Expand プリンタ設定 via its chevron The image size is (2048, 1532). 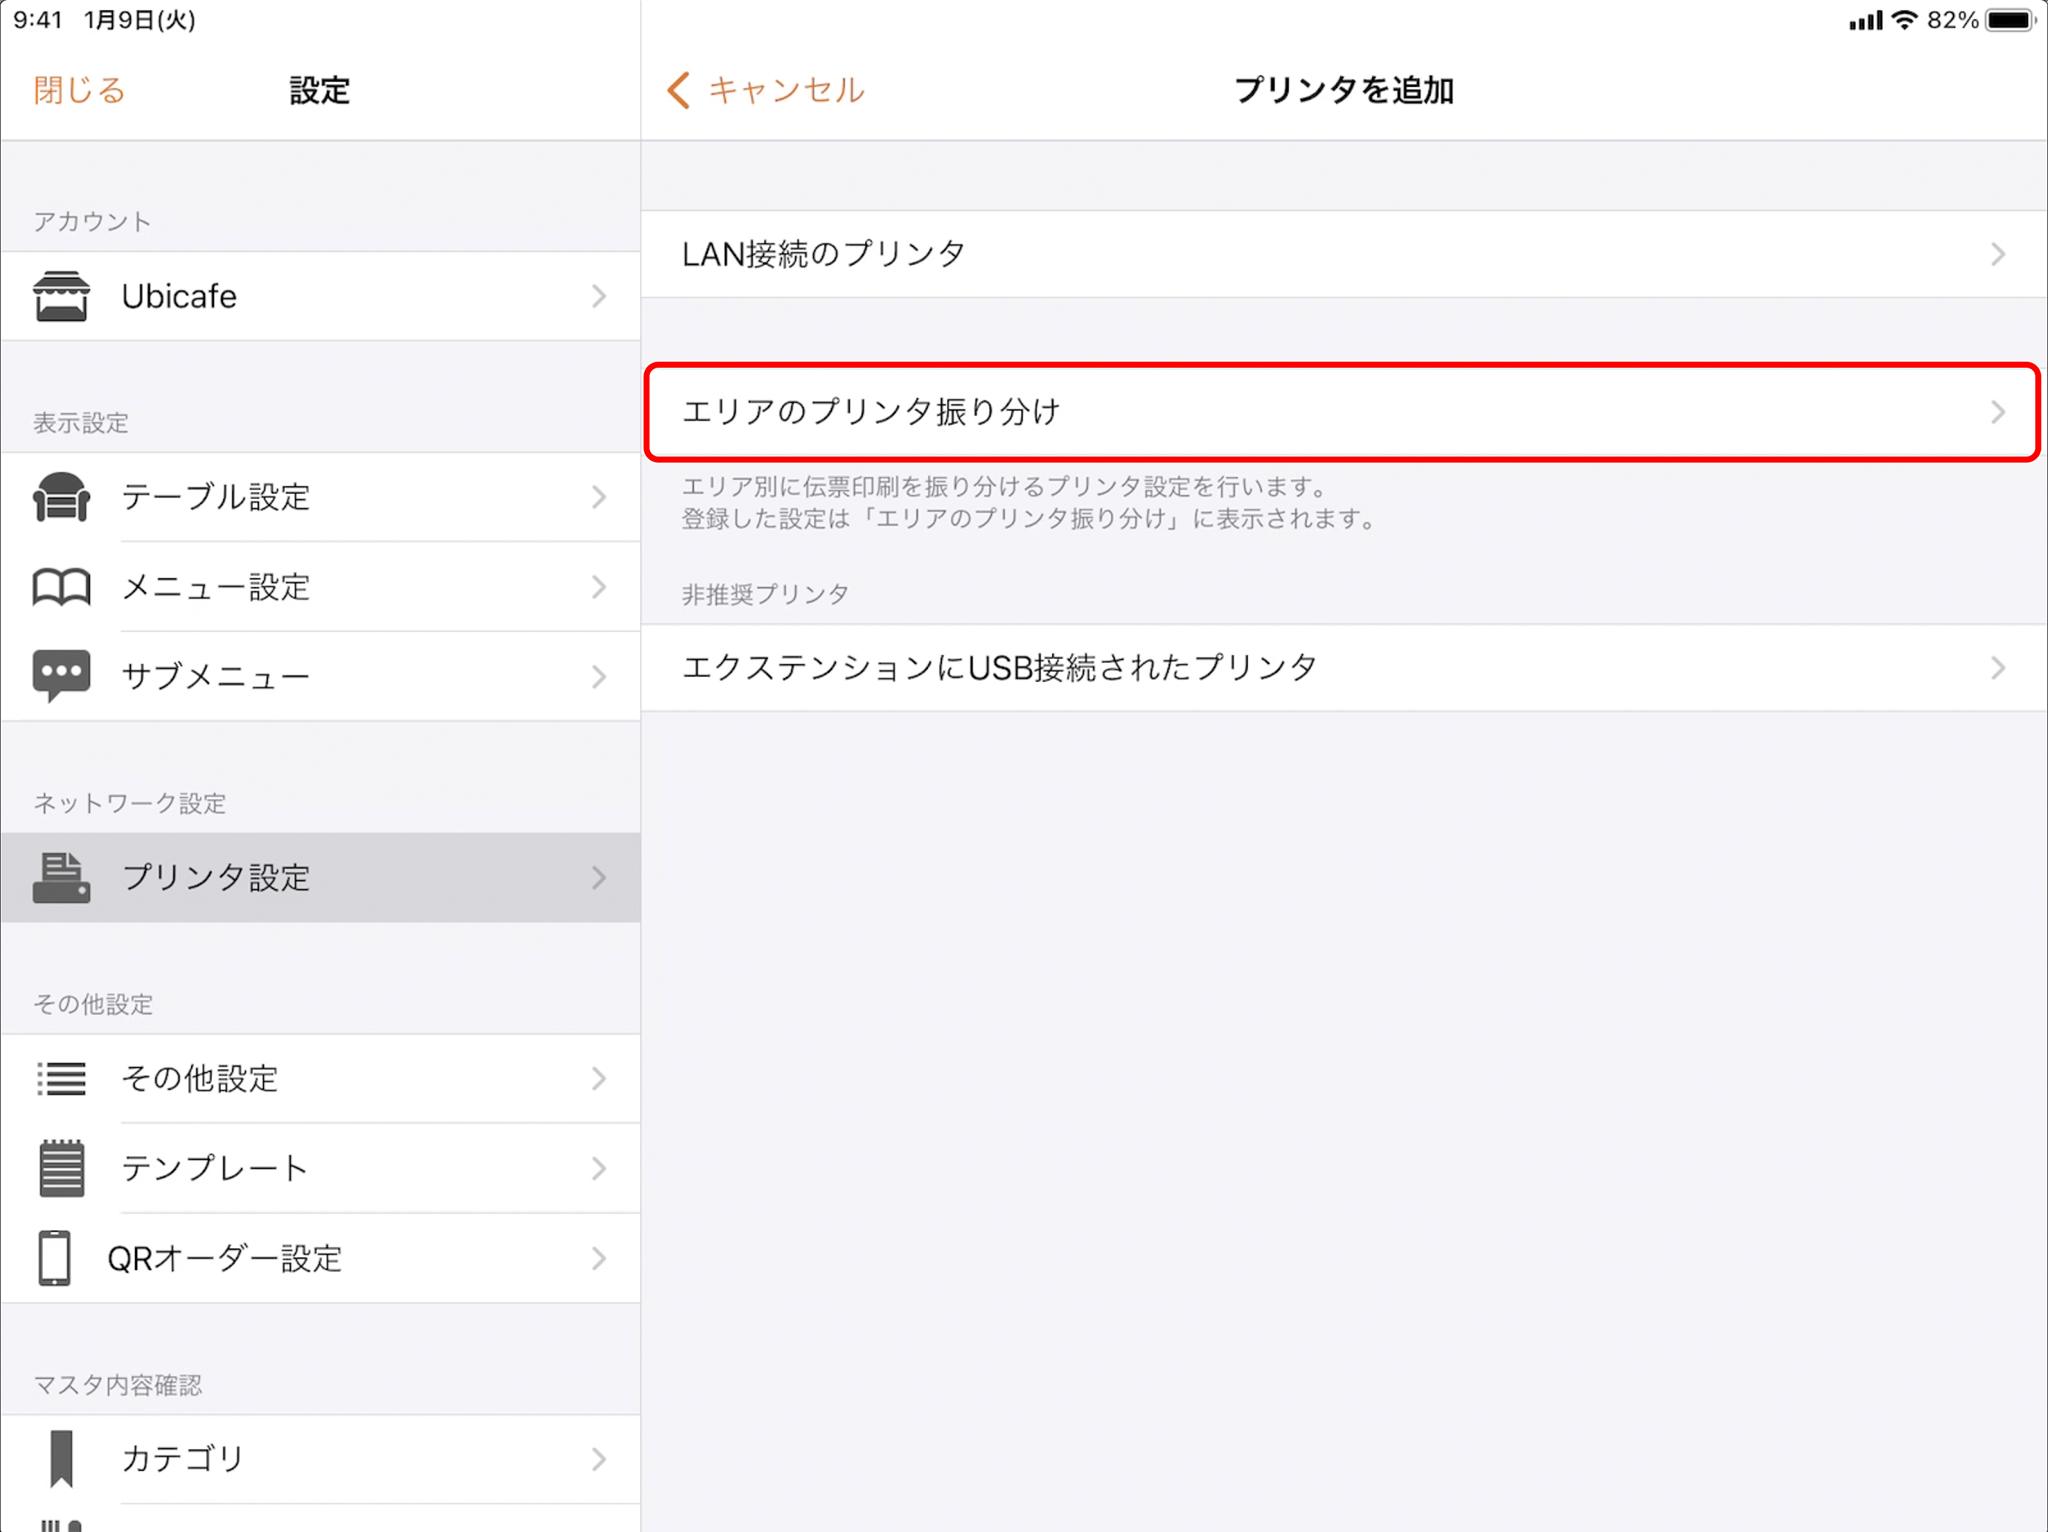pos(599,877)
